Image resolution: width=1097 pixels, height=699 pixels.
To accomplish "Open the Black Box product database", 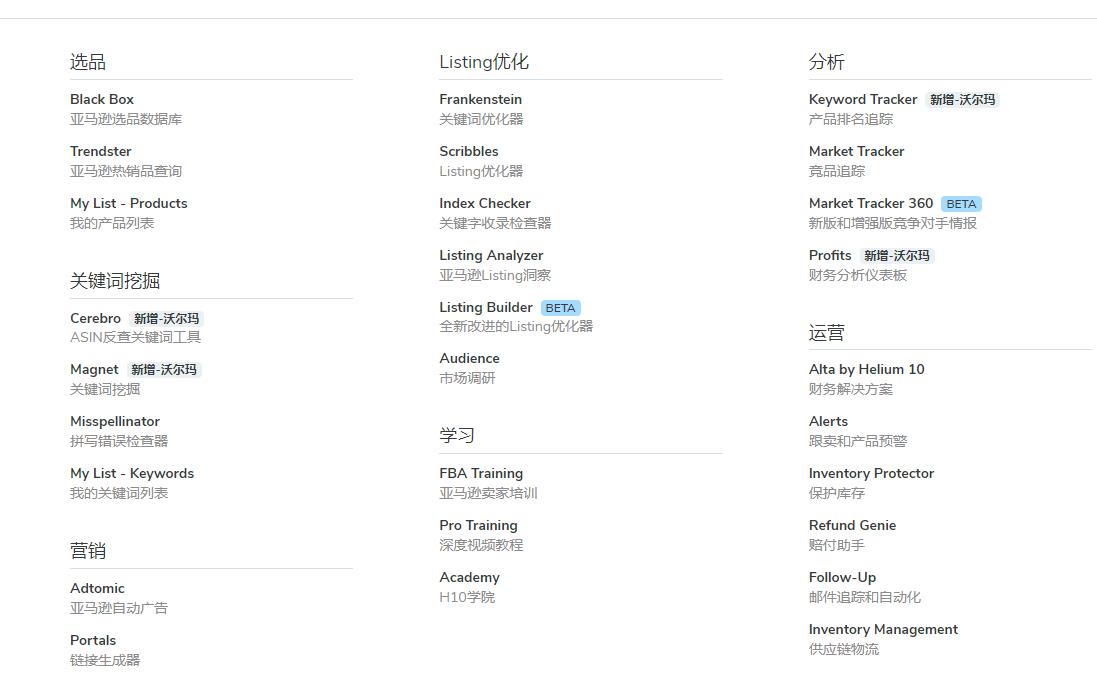I will pos(102,100).
